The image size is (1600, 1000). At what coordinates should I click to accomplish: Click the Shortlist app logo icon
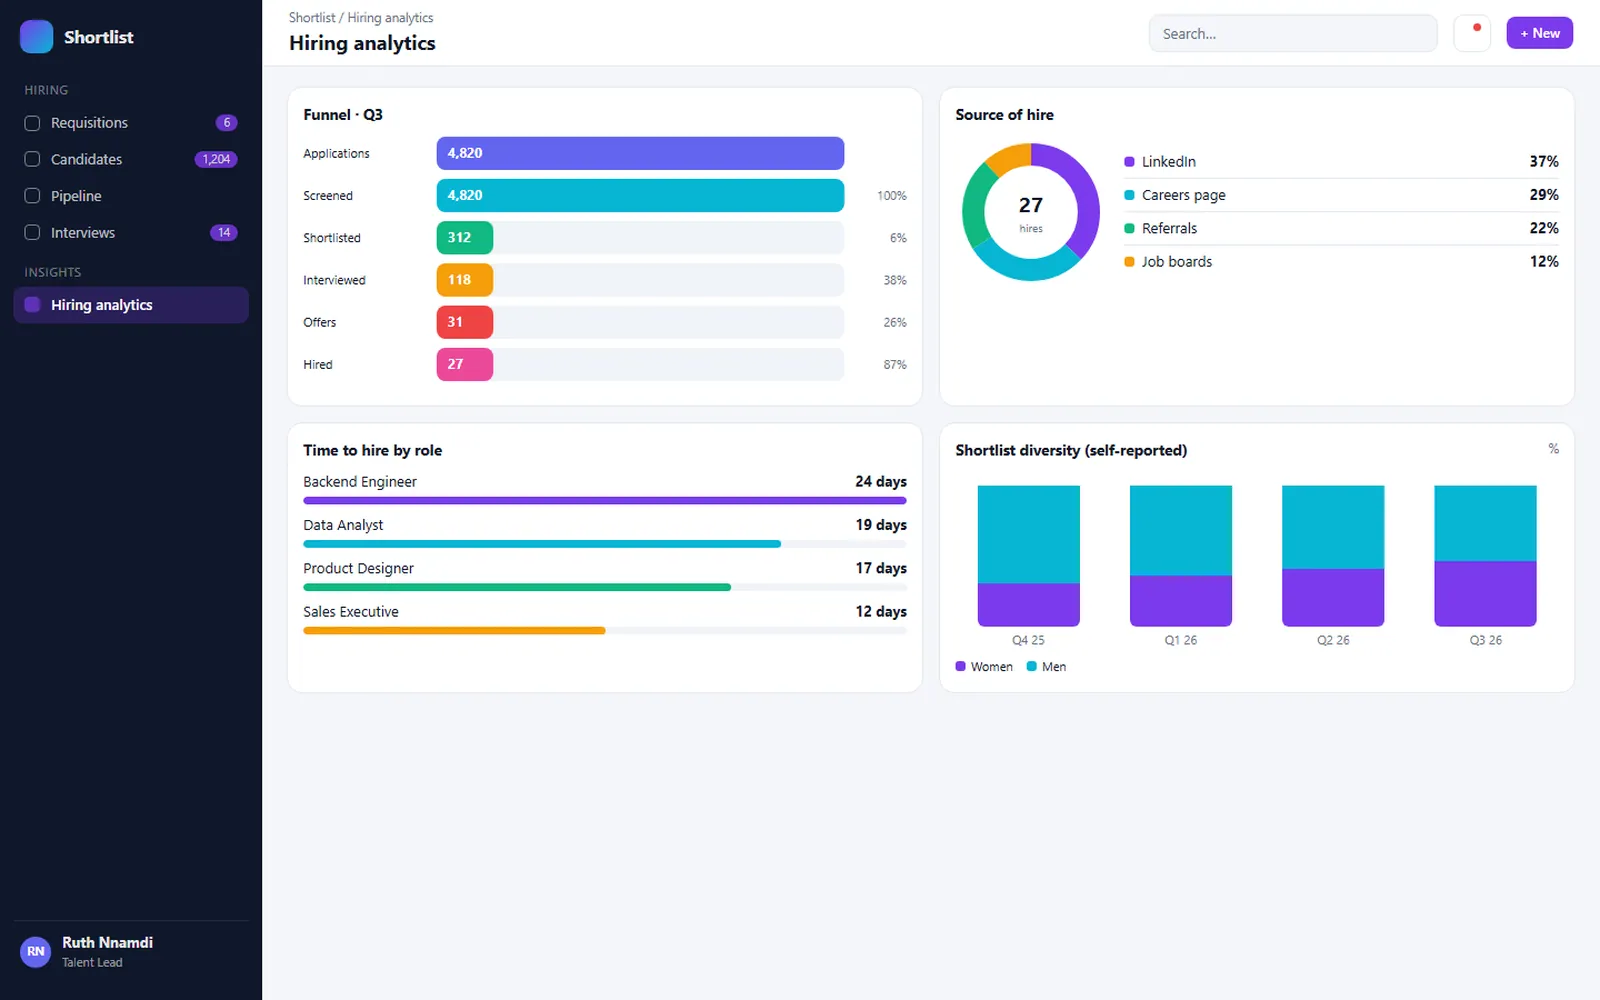[36, 37]
